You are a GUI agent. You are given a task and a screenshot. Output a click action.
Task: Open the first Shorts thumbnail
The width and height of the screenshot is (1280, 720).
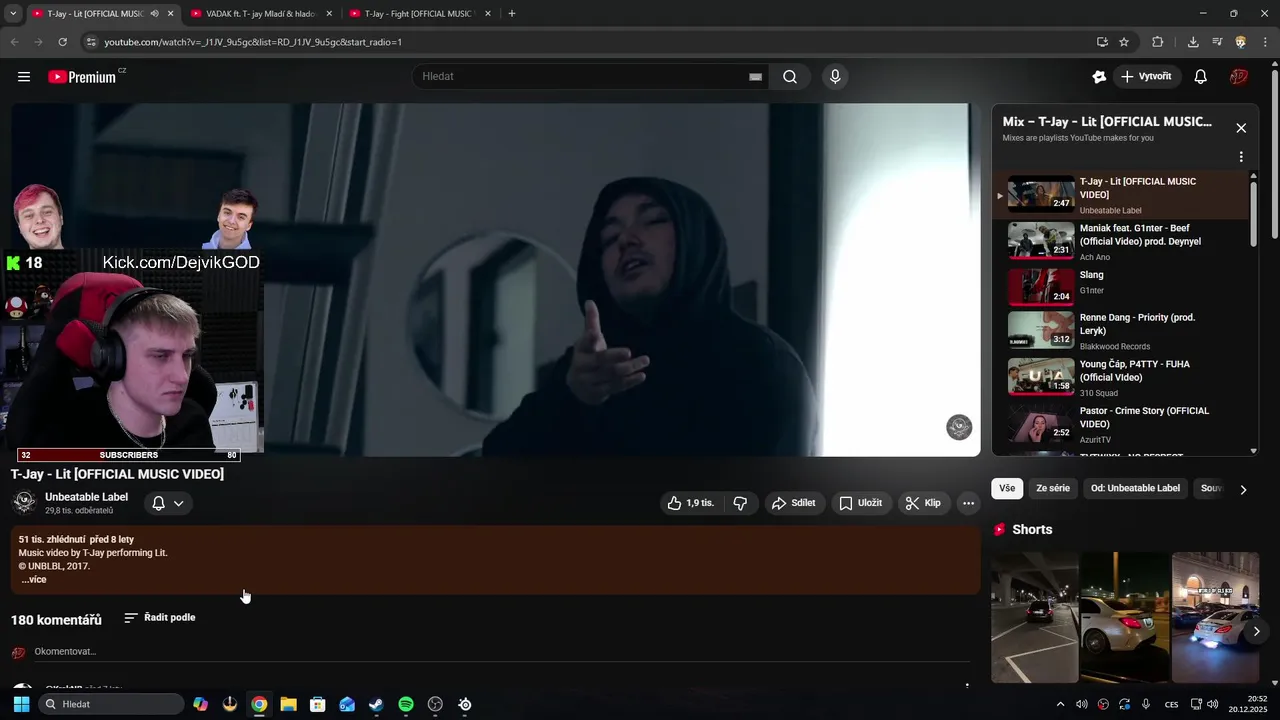click(x=1034, y=617)
